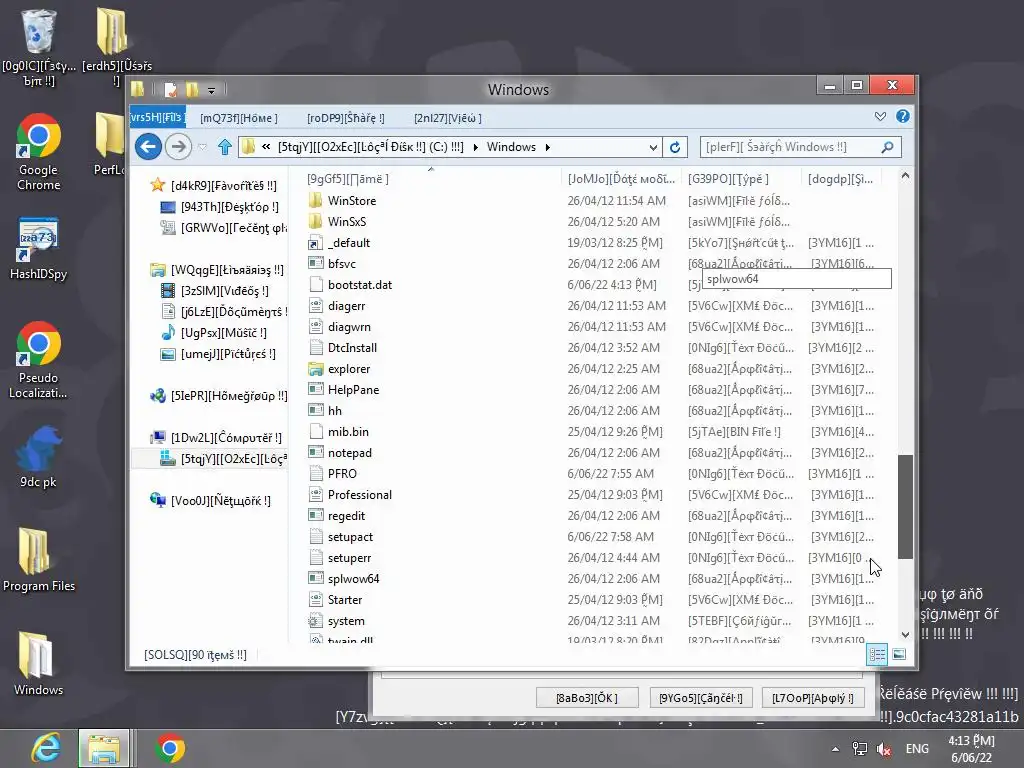Select Homegroup in navigation pane

tap(218, 396)
